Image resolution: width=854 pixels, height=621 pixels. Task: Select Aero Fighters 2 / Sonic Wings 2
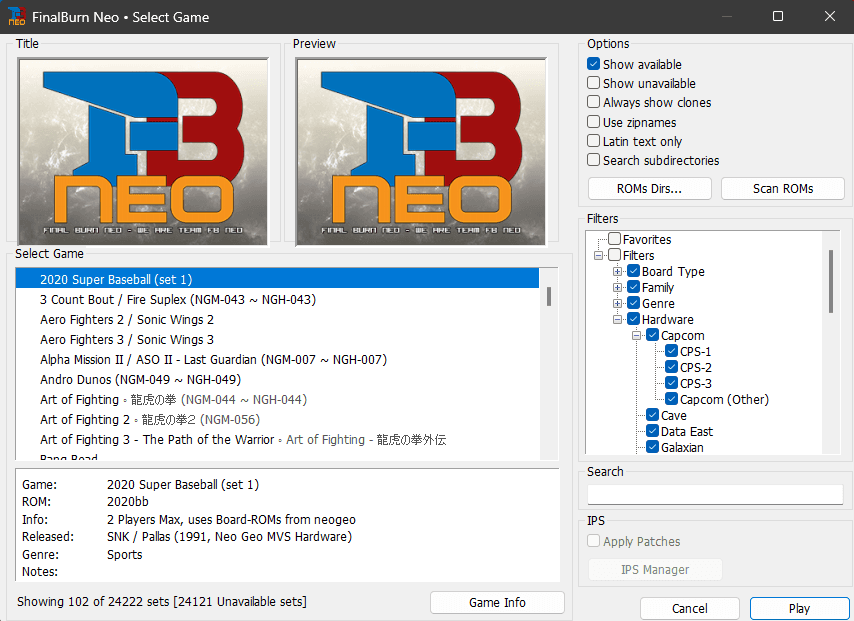(x=277, y=319)
